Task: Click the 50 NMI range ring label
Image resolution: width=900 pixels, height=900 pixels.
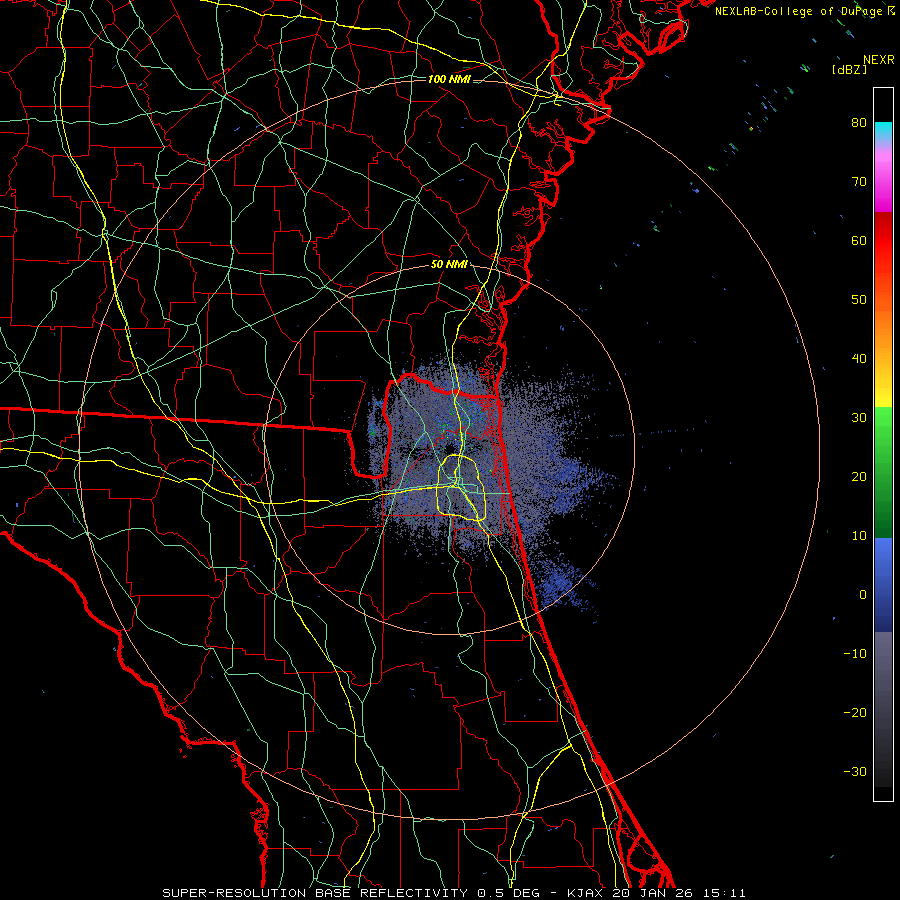Action: coord(449,265)
